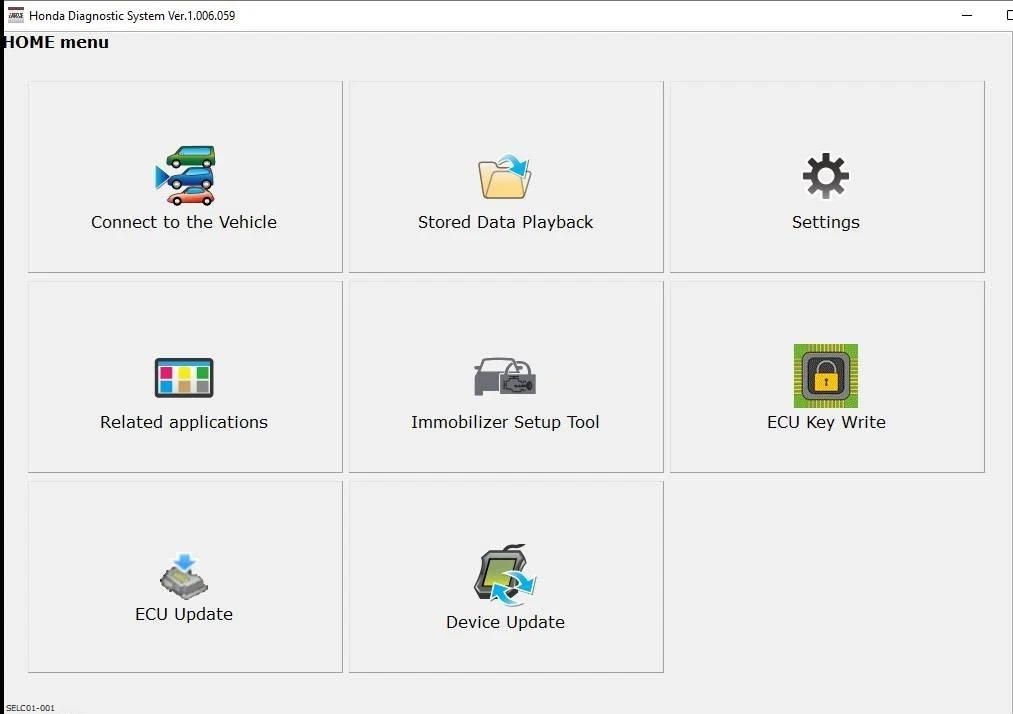Select the ECU Key Write padlock chip icon
This screenshot has height=714, width=1013.
pos(826,375)
